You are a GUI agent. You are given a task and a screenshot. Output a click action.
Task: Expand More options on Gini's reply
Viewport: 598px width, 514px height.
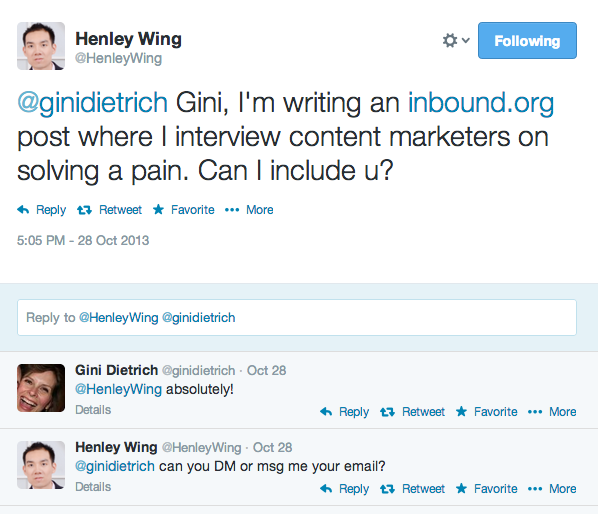[x=552, y=412]
